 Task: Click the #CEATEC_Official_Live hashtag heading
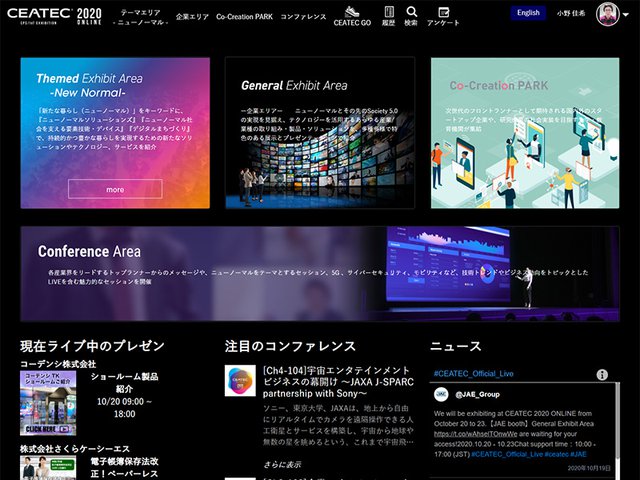click(x=473, y=373)
